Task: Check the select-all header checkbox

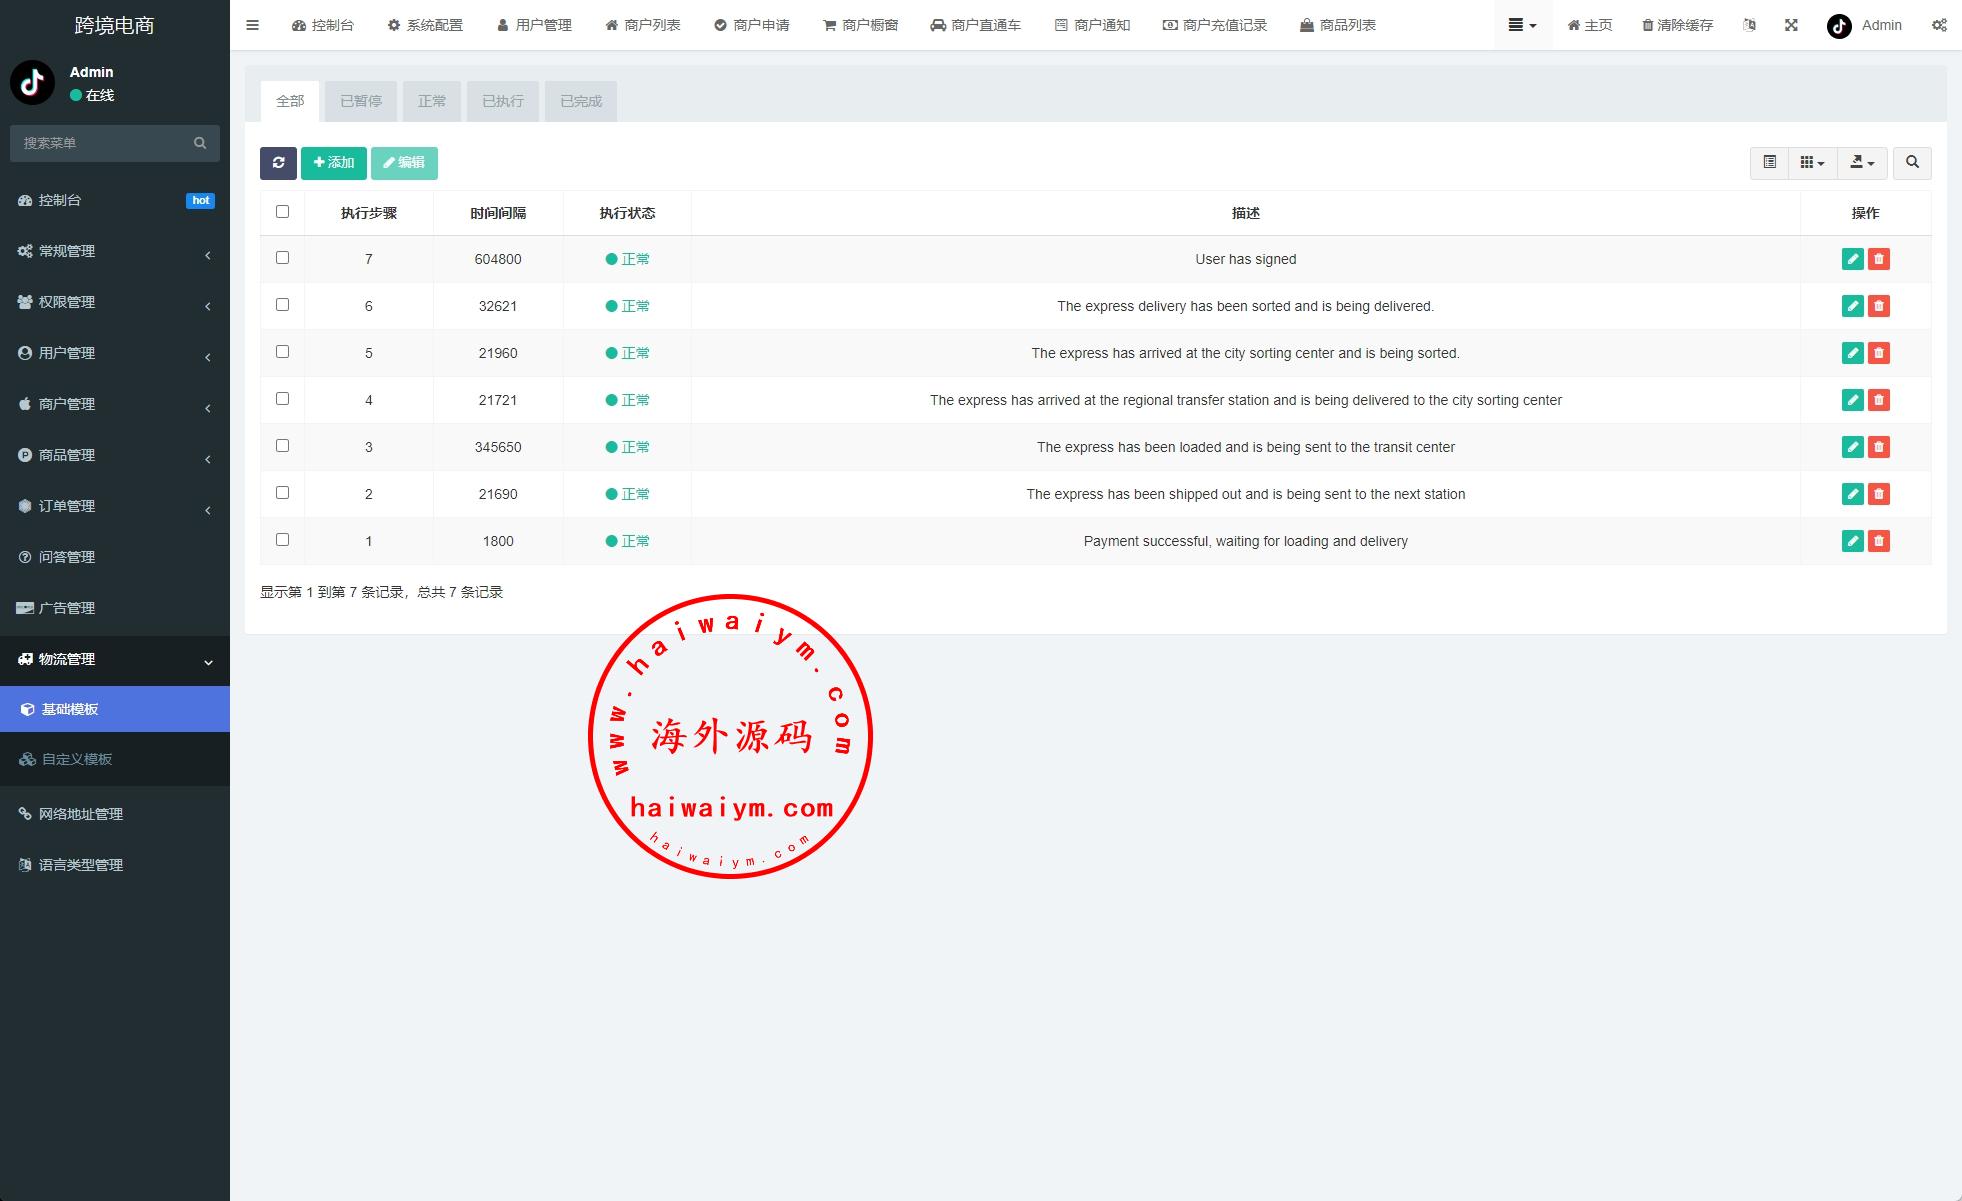Action: pyautogui.click(x=282, y=212)
